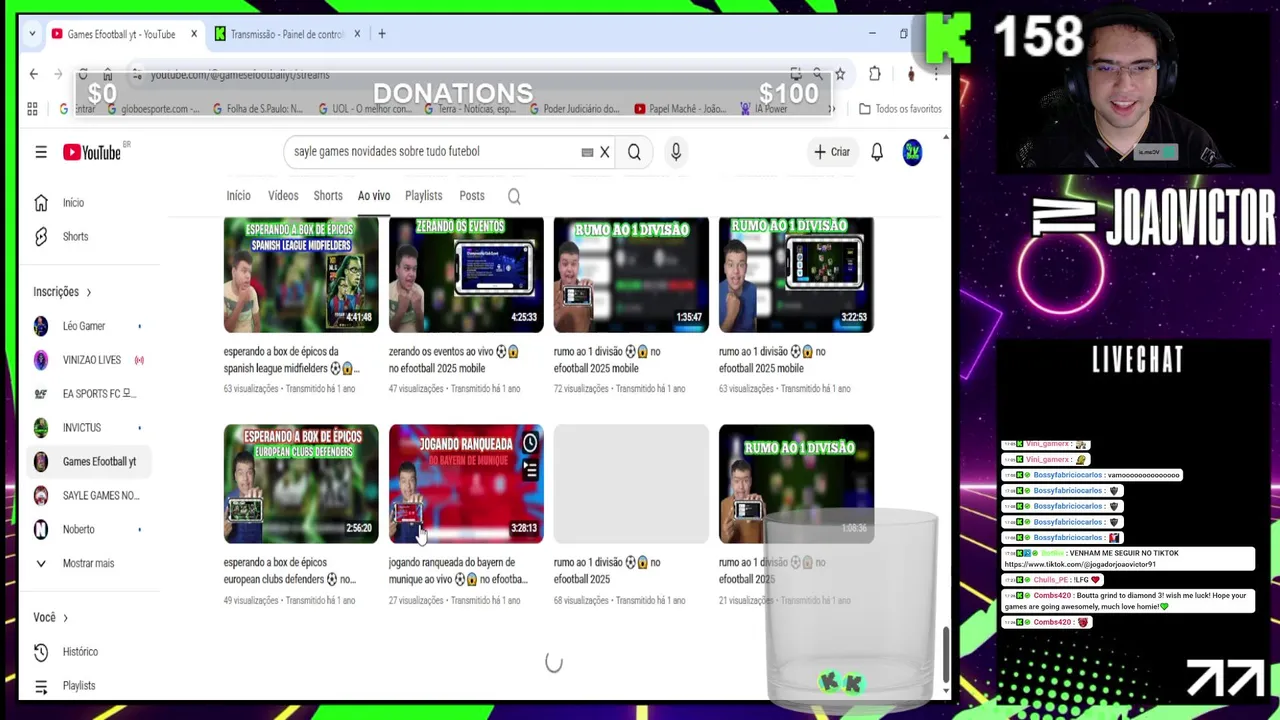Click 'esperando a box de épicos european' title
Image resolution: width=1280 pixels, height=720 pixels.
point(290,571)
